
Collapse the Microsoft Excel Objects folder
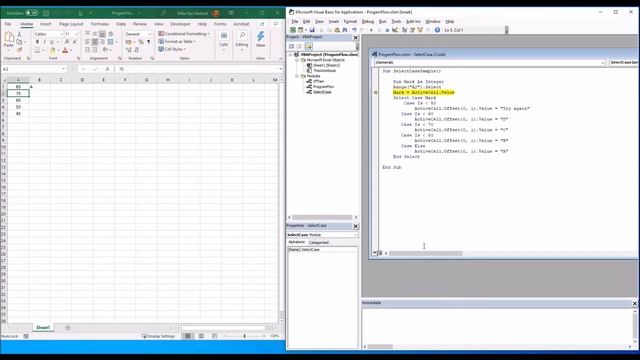click(297, 60)
